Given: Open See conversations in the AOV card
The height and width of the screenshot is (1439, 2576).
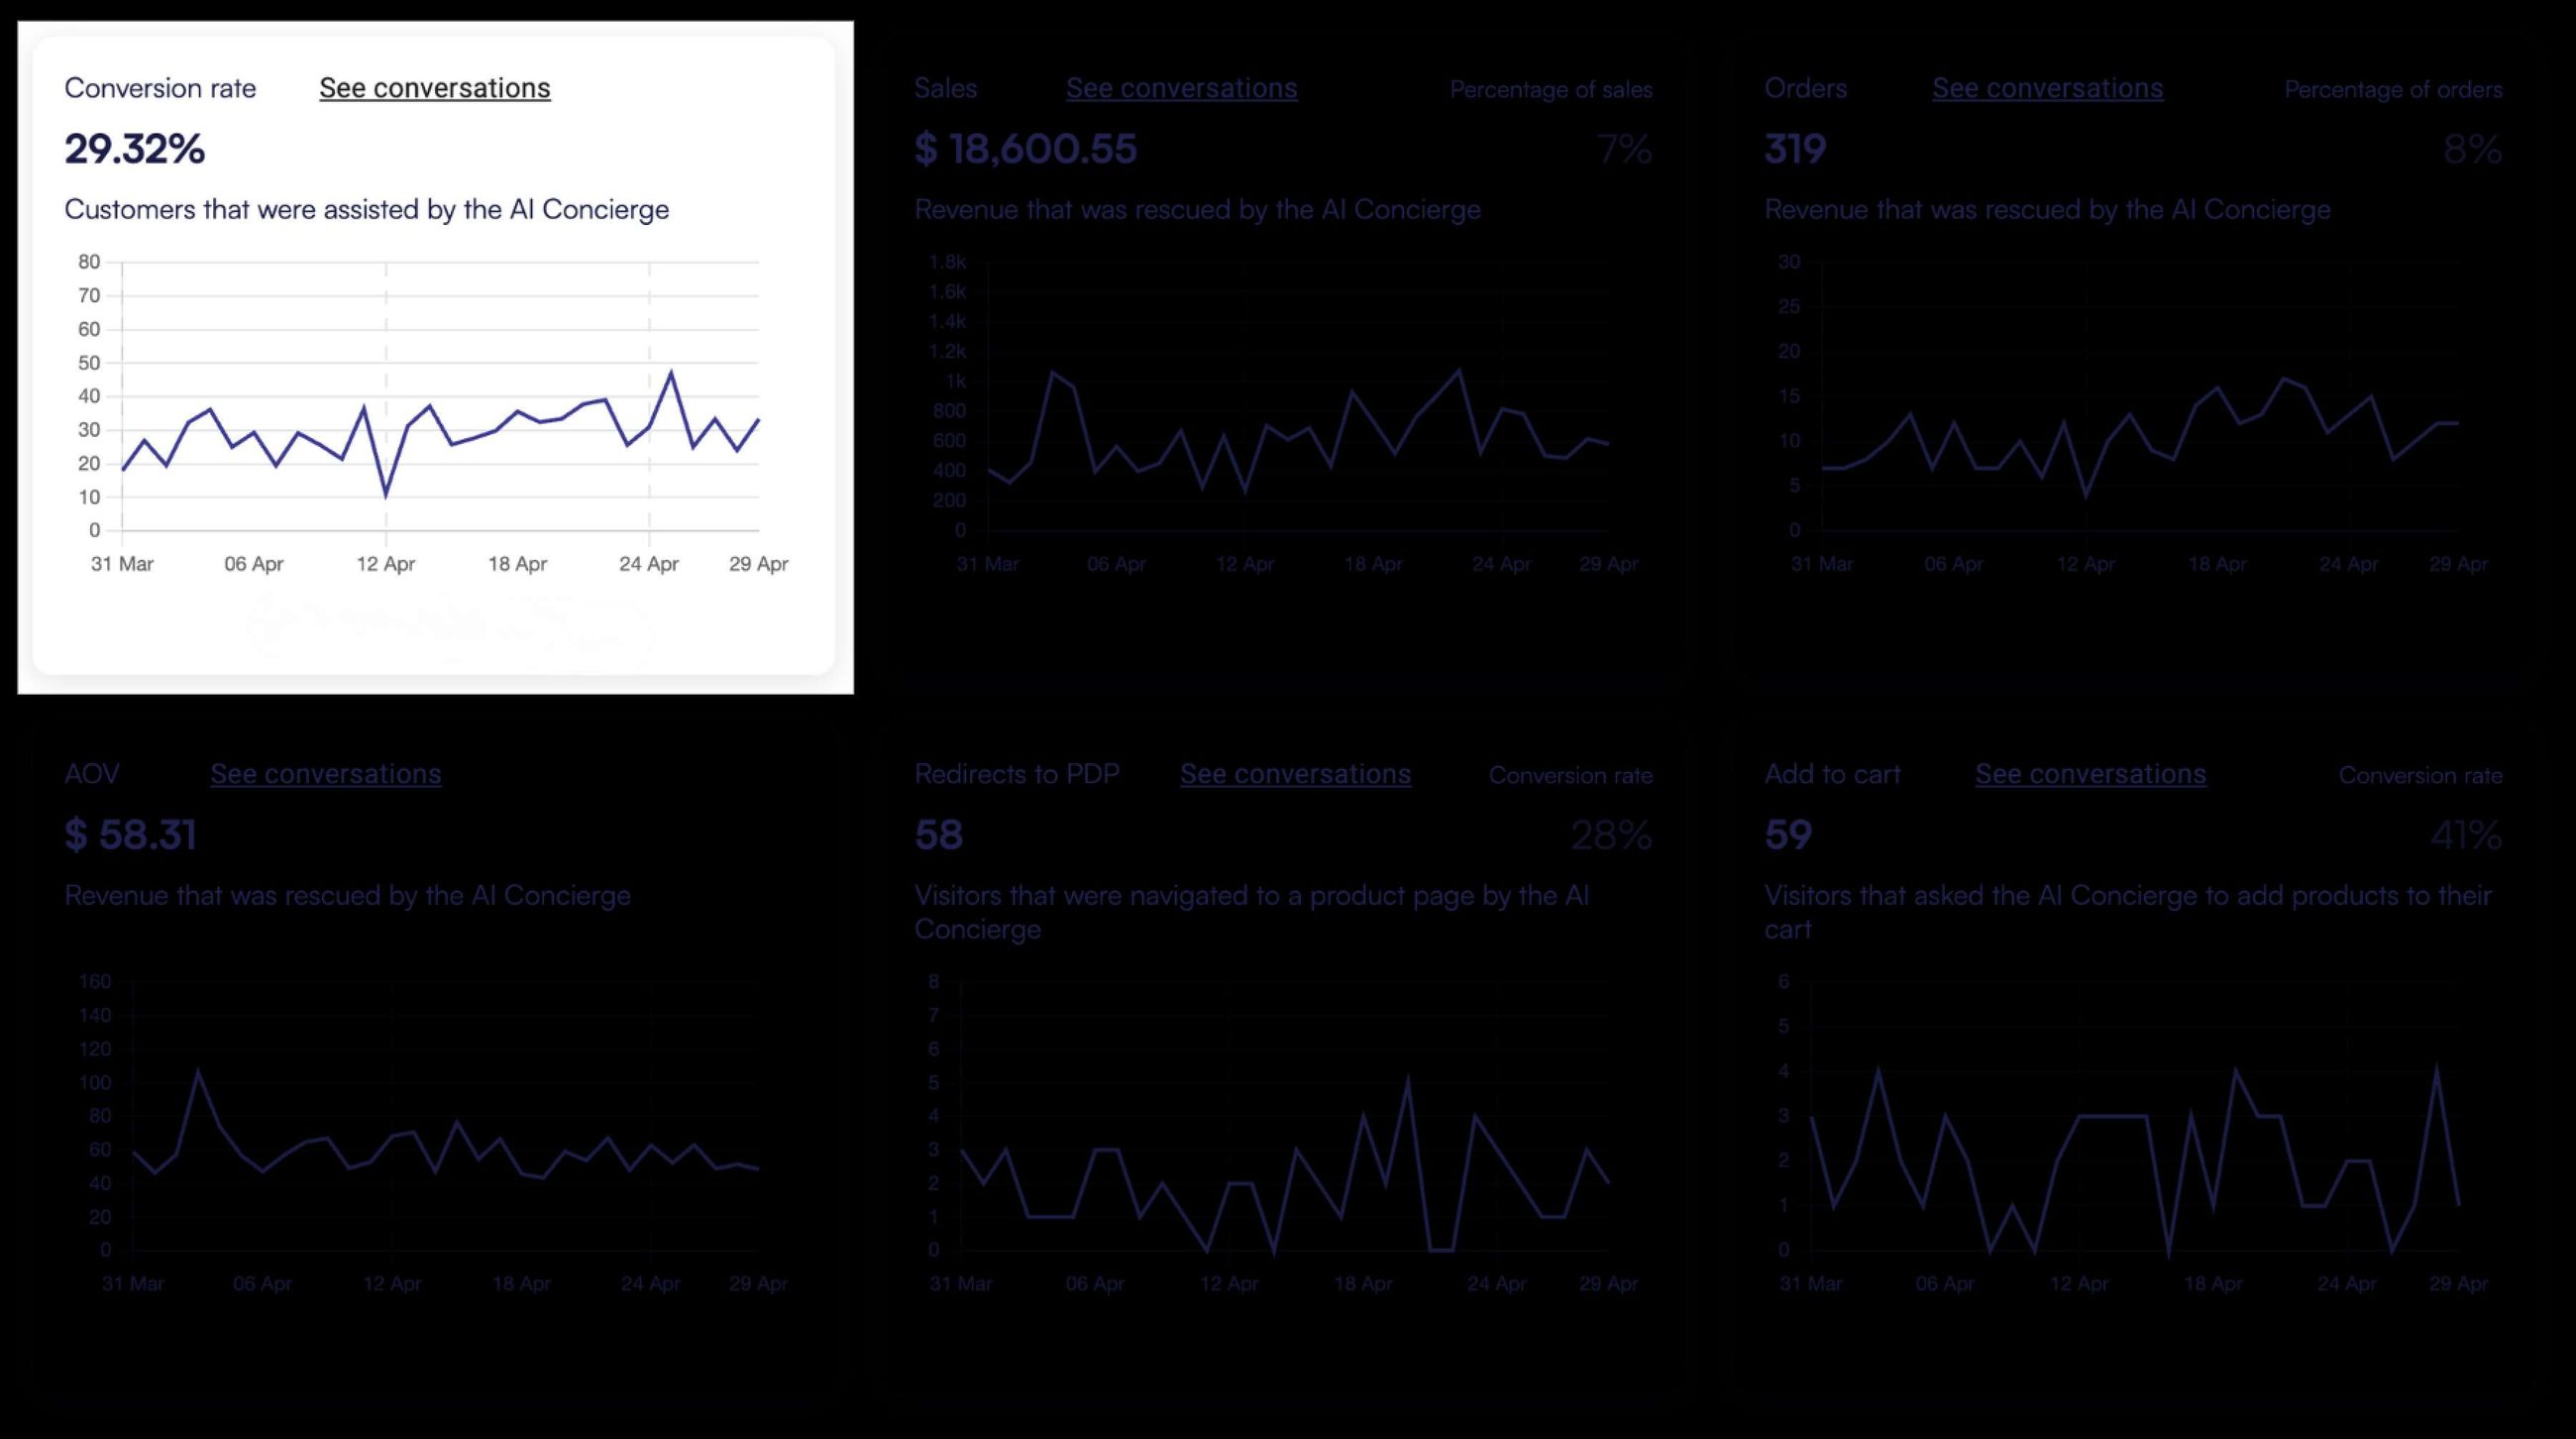Looking at the screenshot, I should point(325,774).
